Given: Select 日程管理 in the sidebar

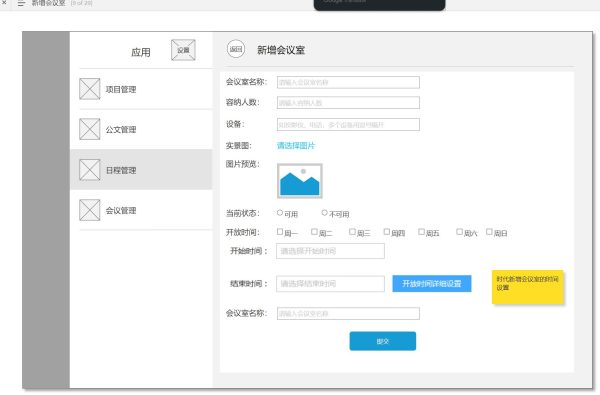Looking at the screenshot, I should (x=141, y=170).
